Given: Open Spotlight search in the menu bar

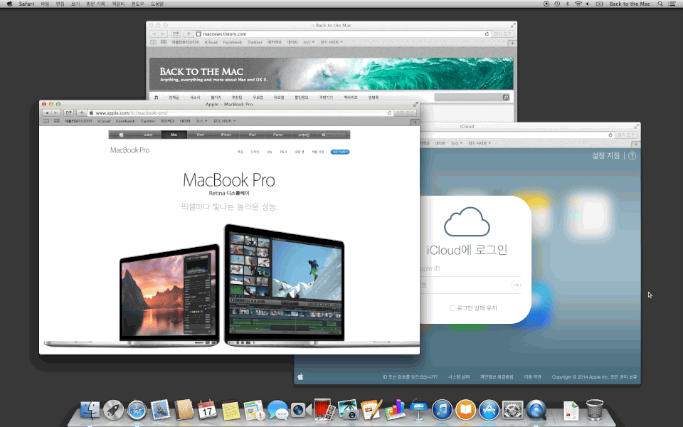Looking at the screenshot, I should tap(660, 4).
